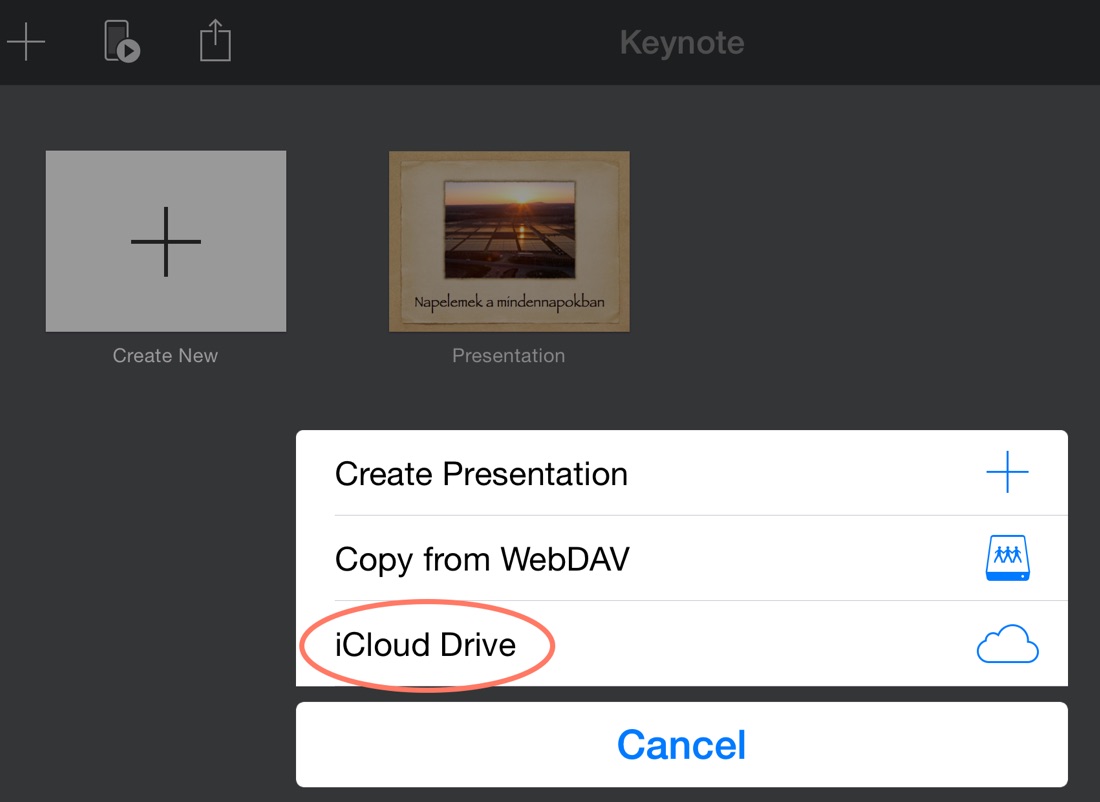Click the blue cloud icon
This screenshot has height=802, width=1100.
1007,643
